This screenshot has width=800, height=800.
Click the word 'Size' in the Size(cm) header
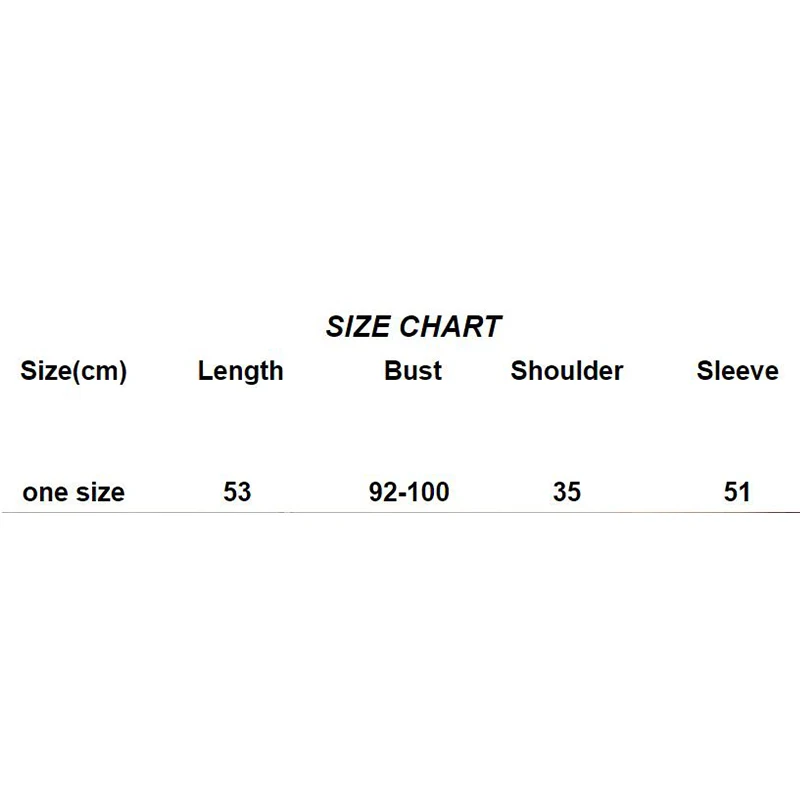coord(45,371)
